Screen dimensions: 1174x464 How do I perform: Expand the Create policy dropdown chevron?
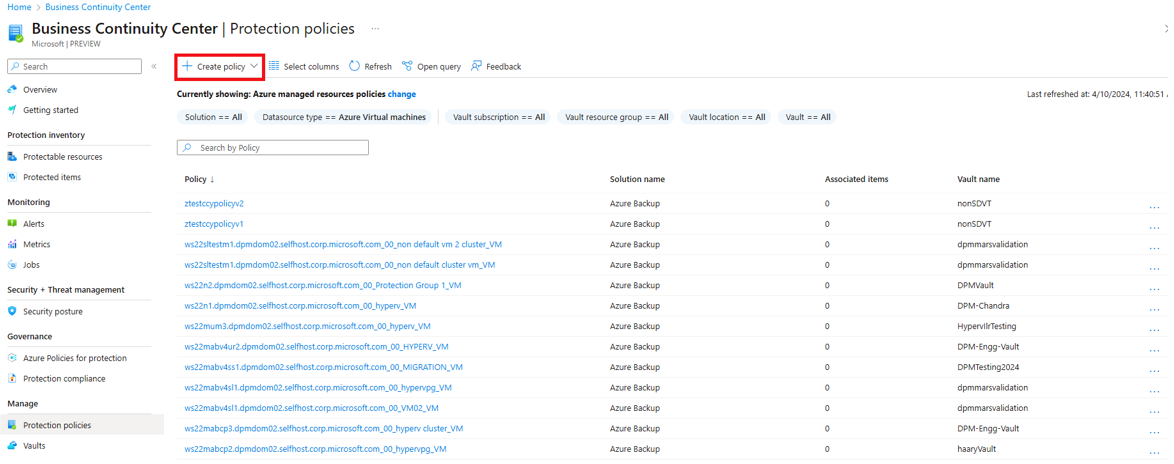255,67
